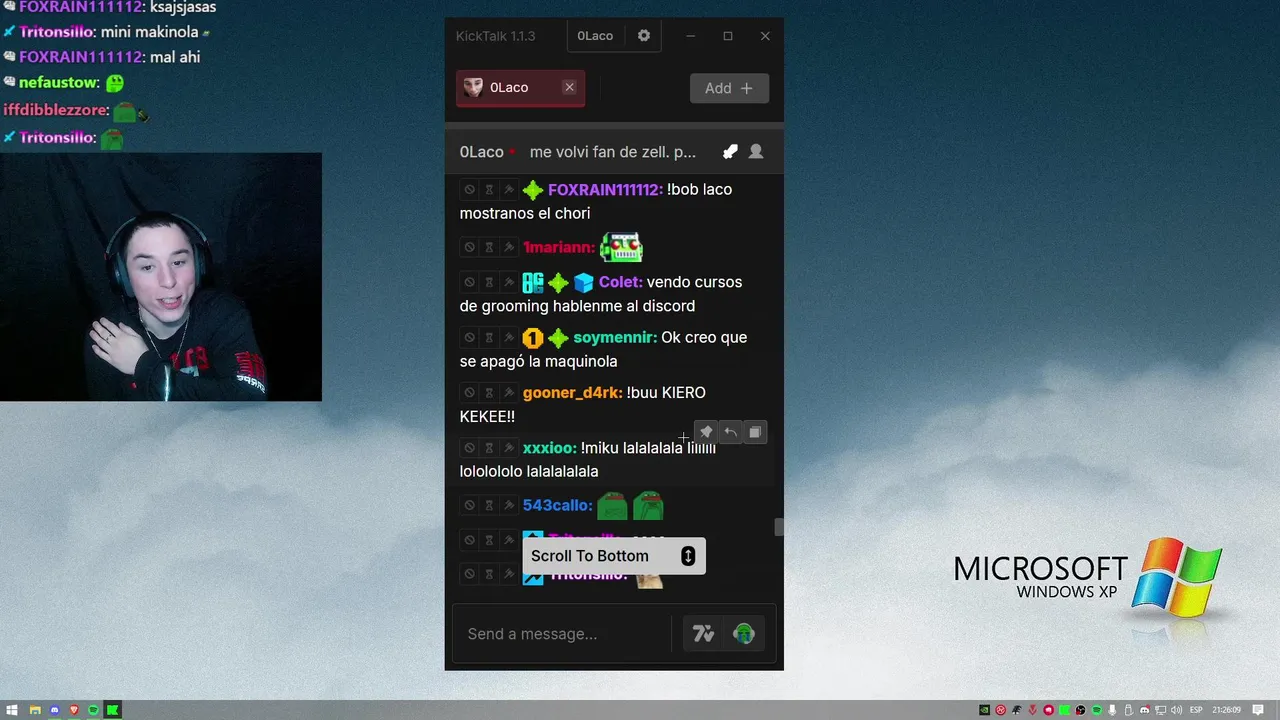This screenshot has width=1280, height=720.
Task: Open 7TV emote picker
Action: tap(704, 634)
